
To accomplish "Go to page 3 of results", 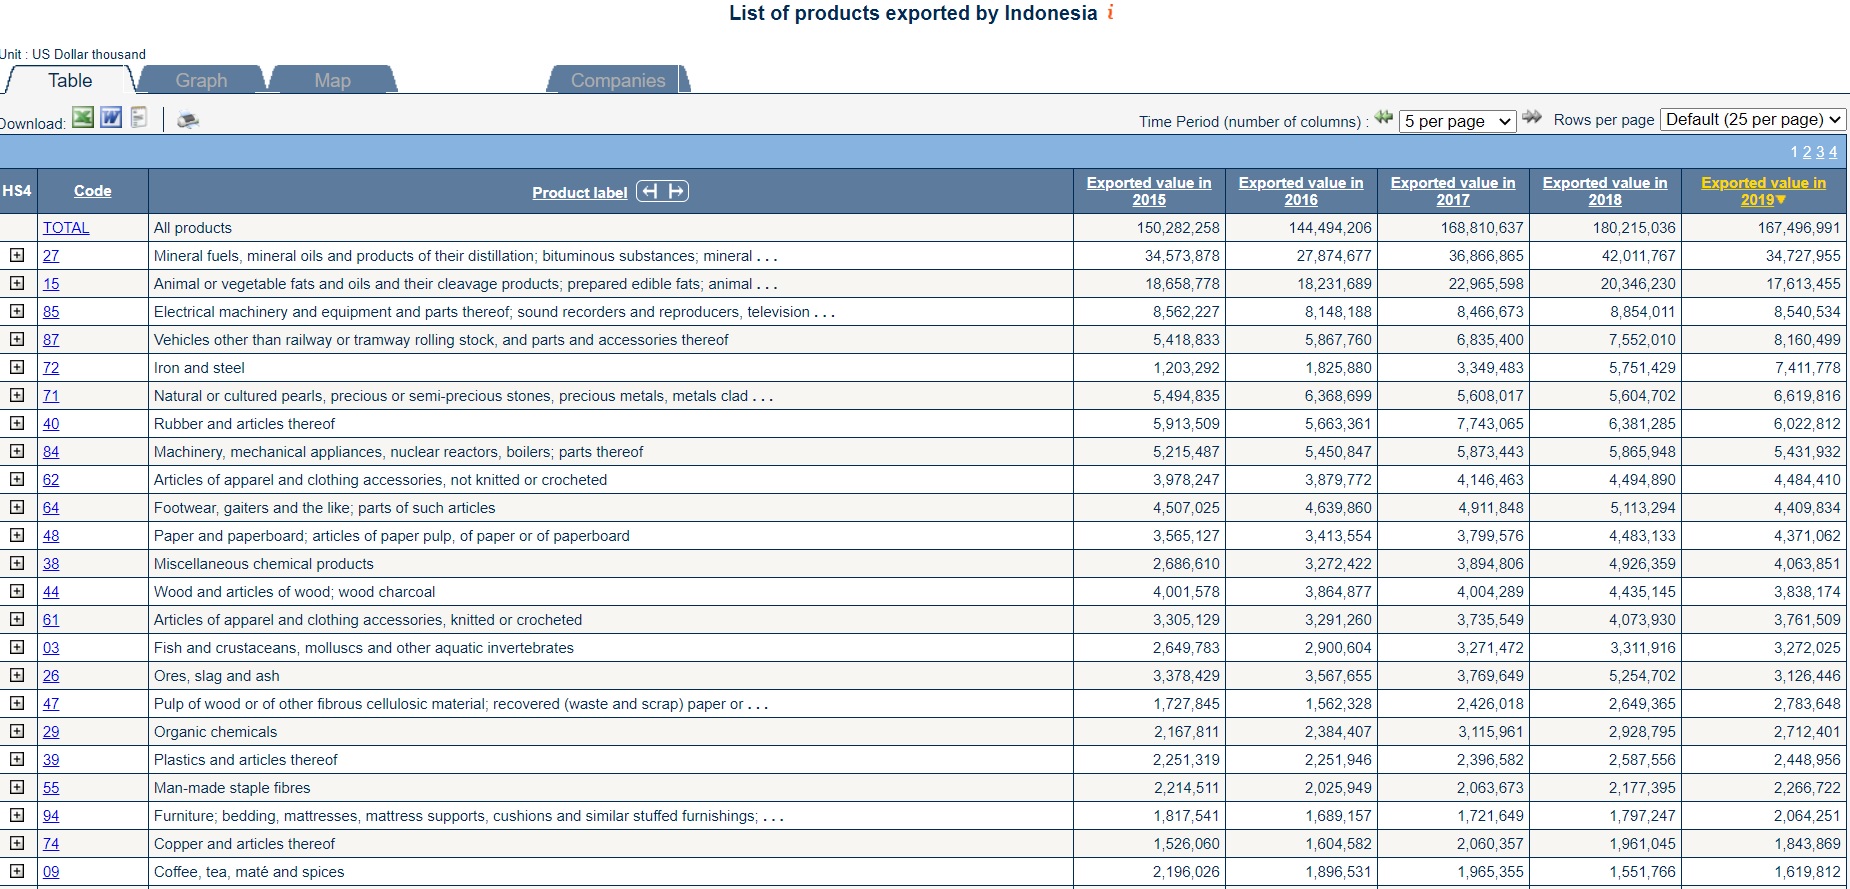I will click(1820, 152).
